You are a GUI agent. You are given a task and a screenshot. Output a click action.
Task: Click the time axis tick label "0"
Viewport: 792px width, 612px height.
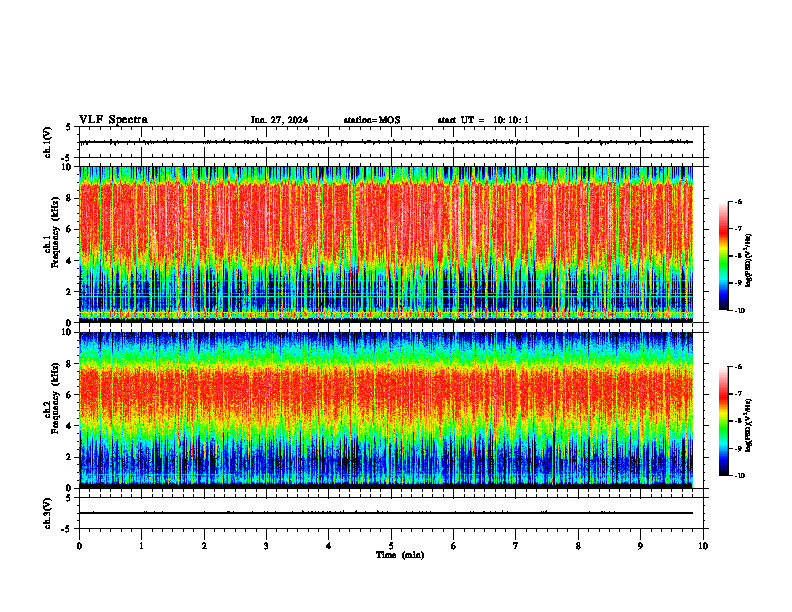(79, 546)
